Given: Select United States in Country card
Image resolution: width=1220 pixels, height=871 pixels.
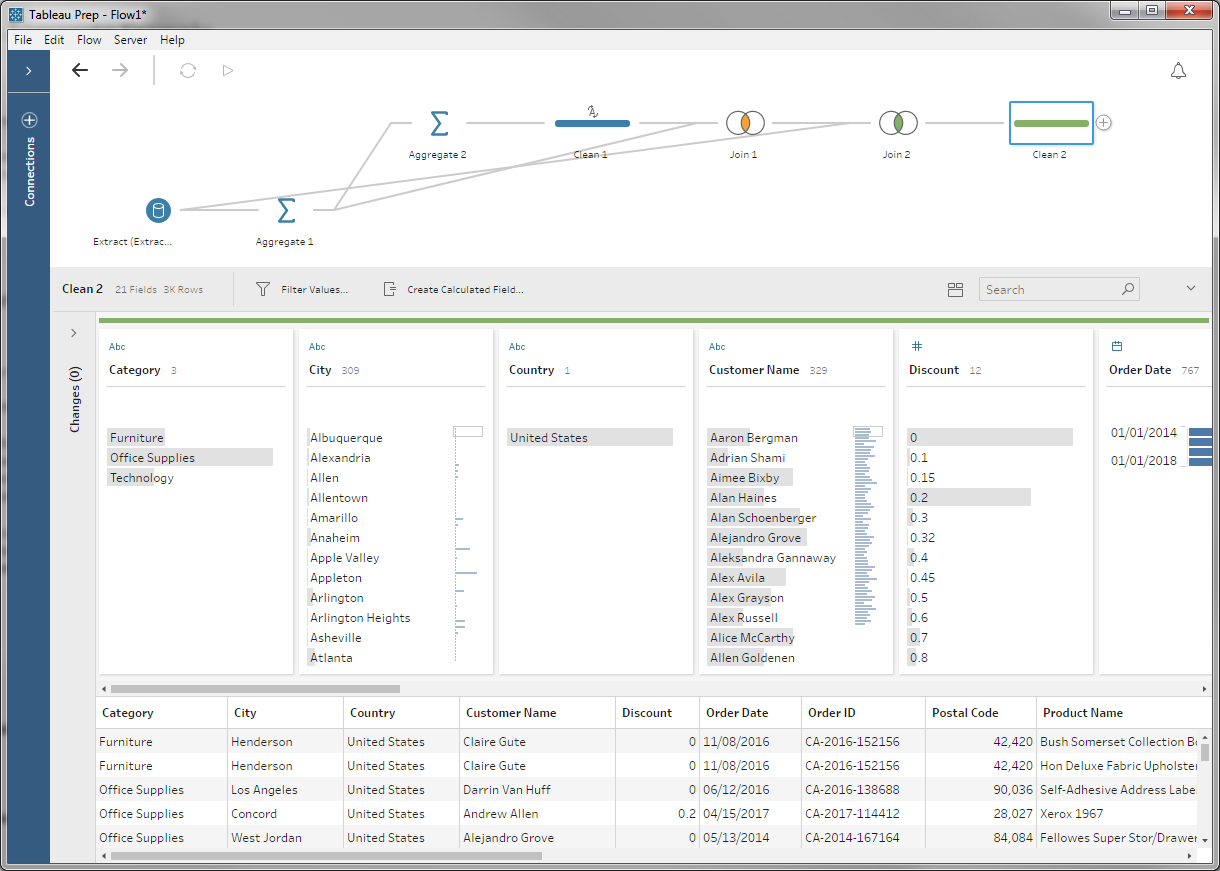Looking at the screenshot, I should 590,437.
